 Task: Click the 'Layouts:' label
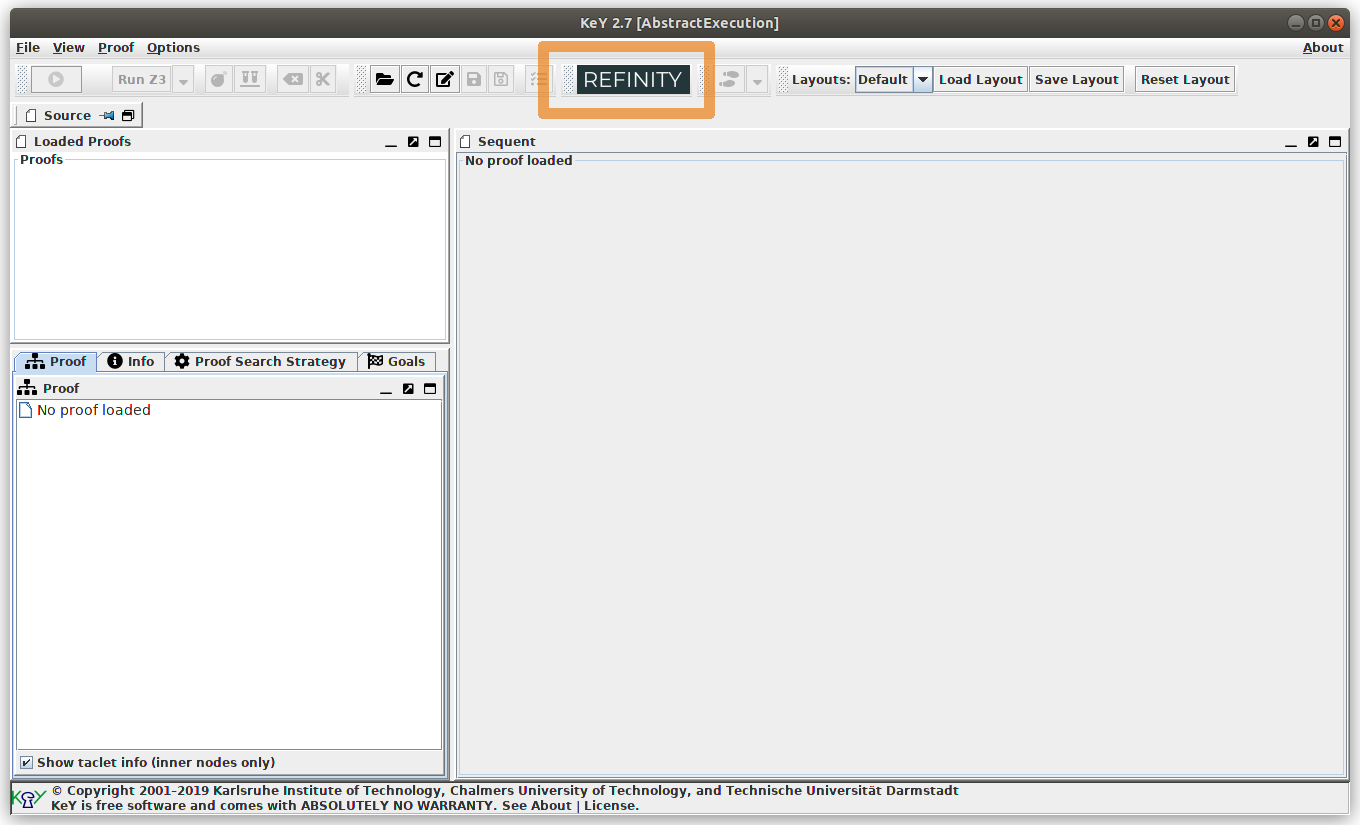coord(821,80)
